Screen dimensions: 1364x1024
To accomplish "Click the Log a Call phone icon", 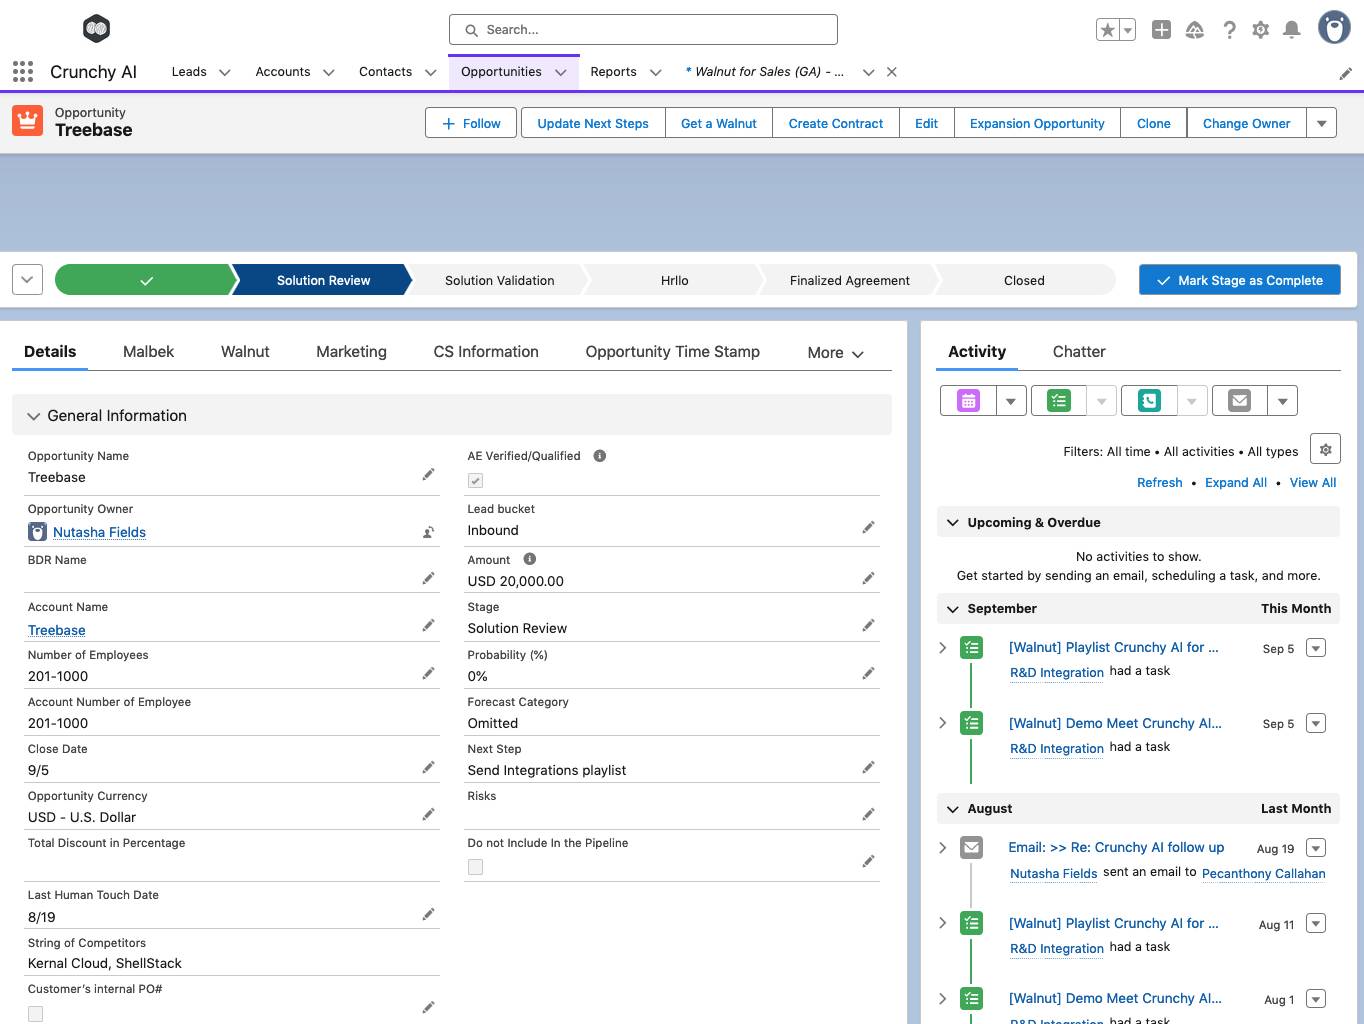I will click(x=1149, y=401).
